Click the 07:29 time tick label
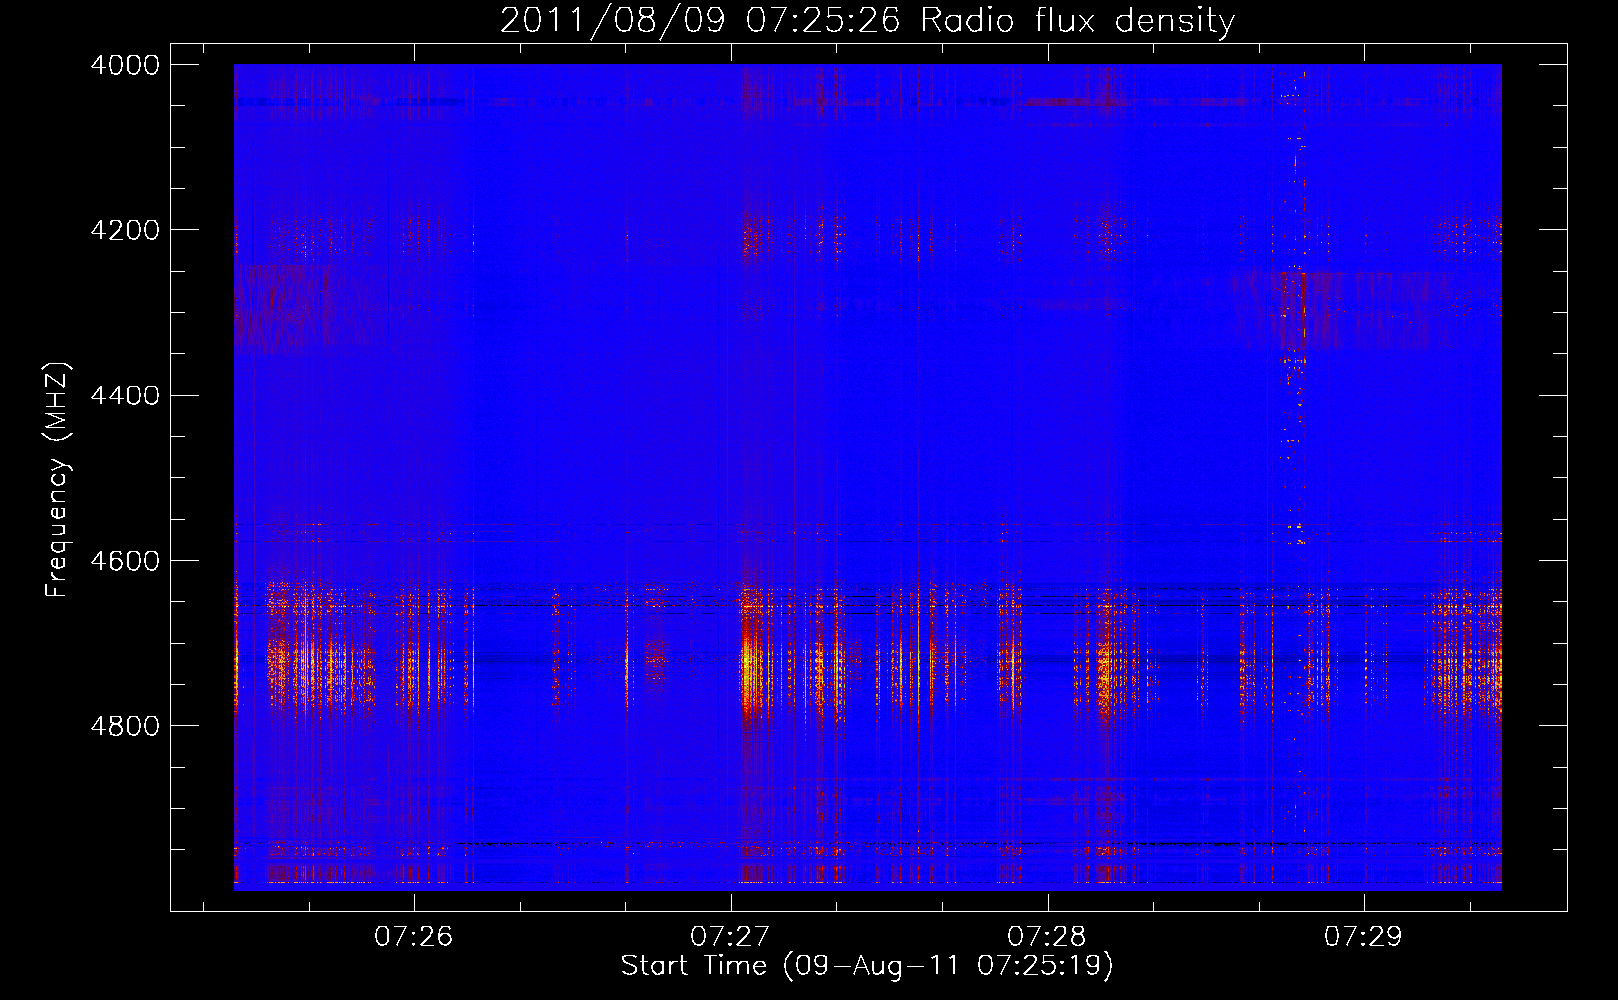This screenshot has width=1618, height=1000. click(x=1364, y=937)
